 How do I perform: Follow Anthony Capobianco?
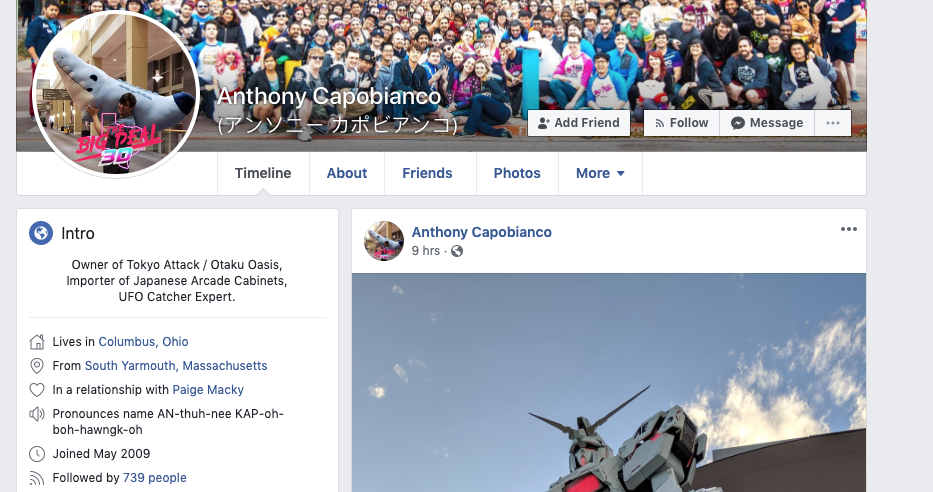(x=682, y=123)
